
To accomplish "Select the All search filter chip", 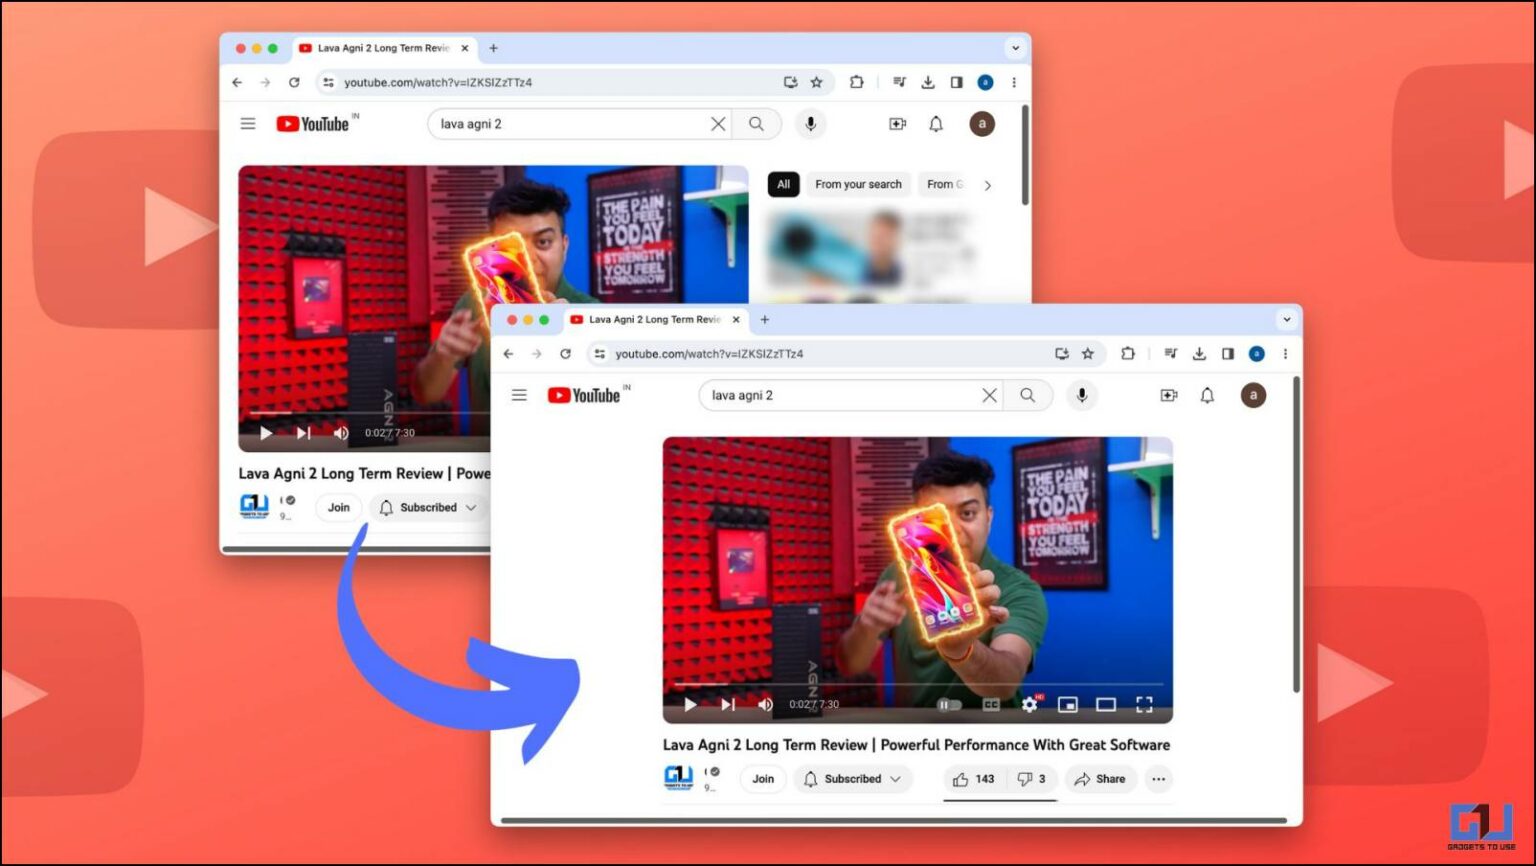I will [783, 184].
